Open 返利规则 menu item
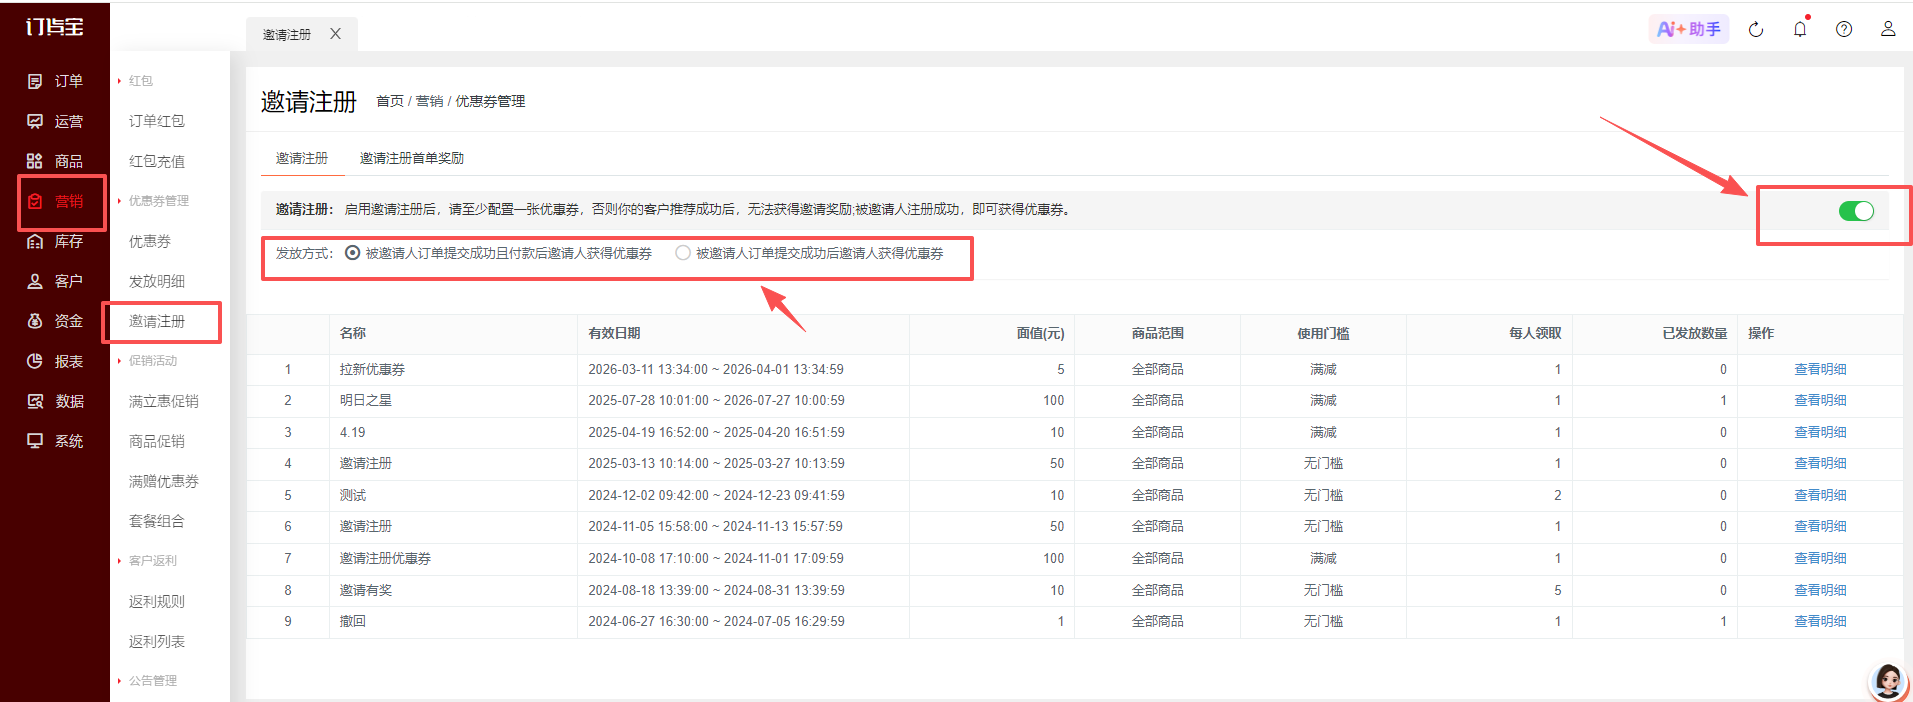The height and width of the screenshot is (702, 1913). tap(157, 601)
